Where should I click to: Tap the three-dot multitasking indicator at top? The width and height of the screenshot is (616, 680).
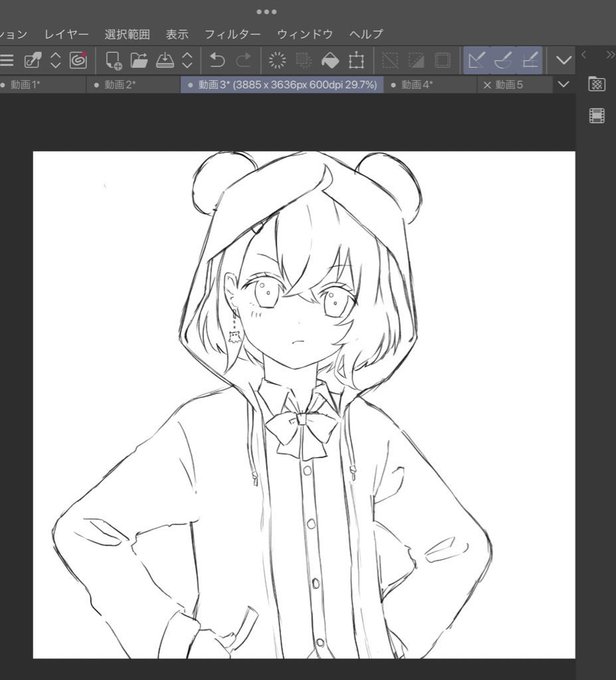point(266,12)
